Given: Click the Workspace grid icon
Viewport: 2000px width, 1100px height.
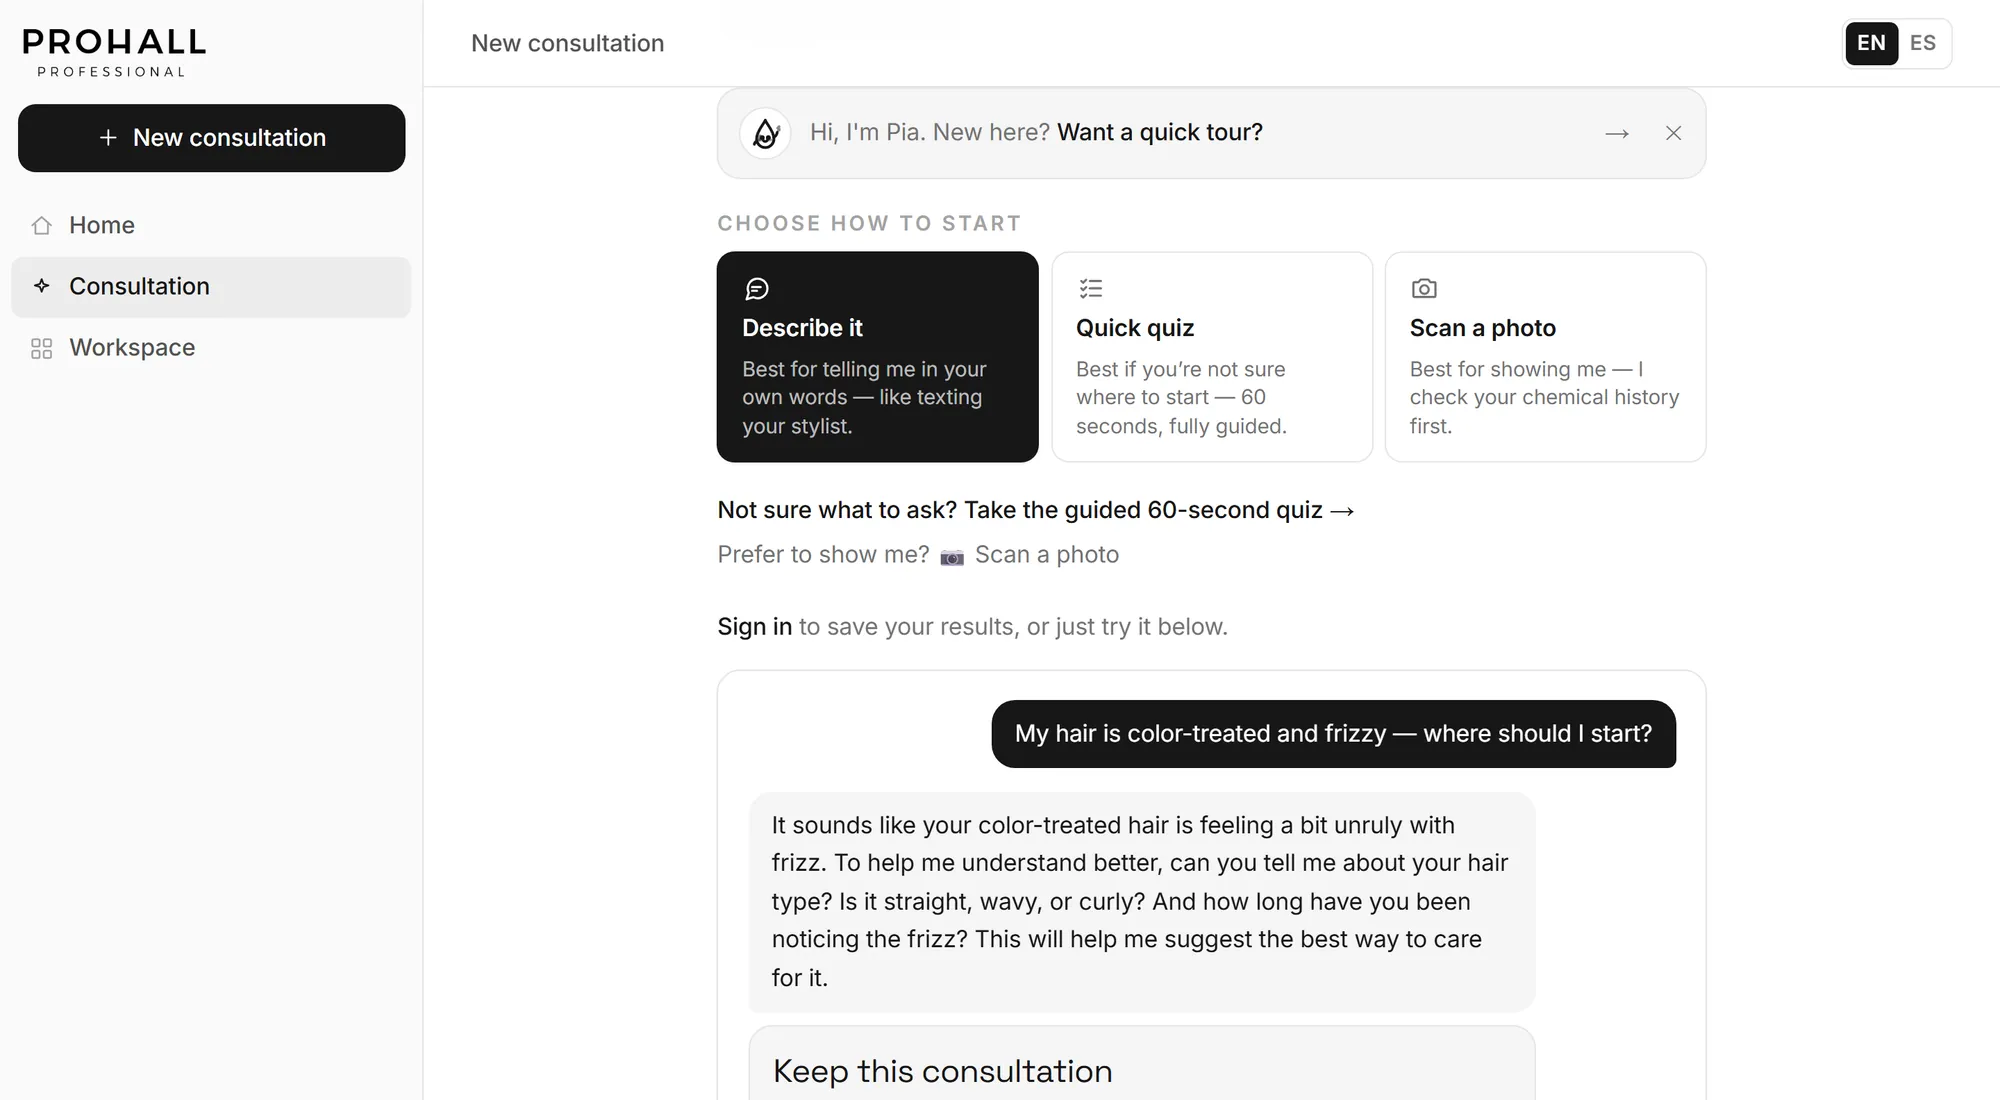Looking at the screenshot, I should pos(41,348).
